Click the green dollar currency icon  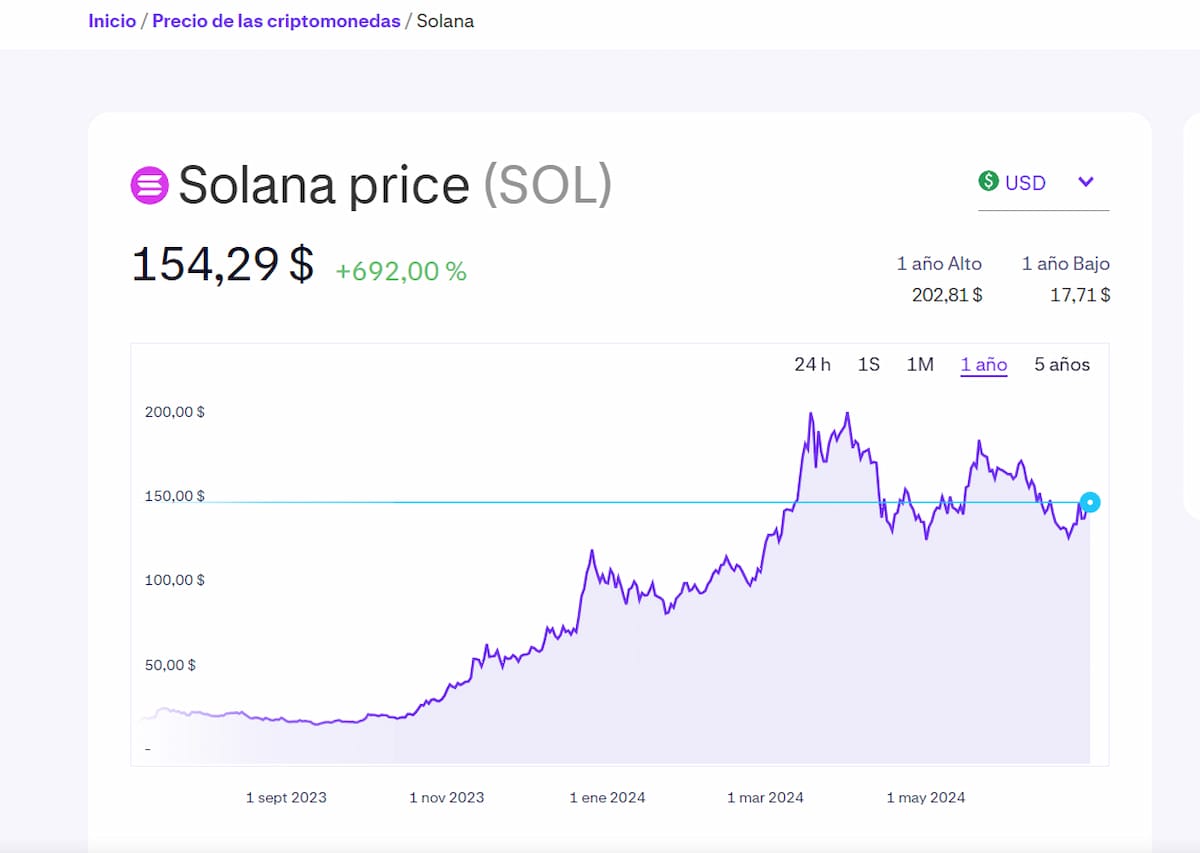coord(987,181)
